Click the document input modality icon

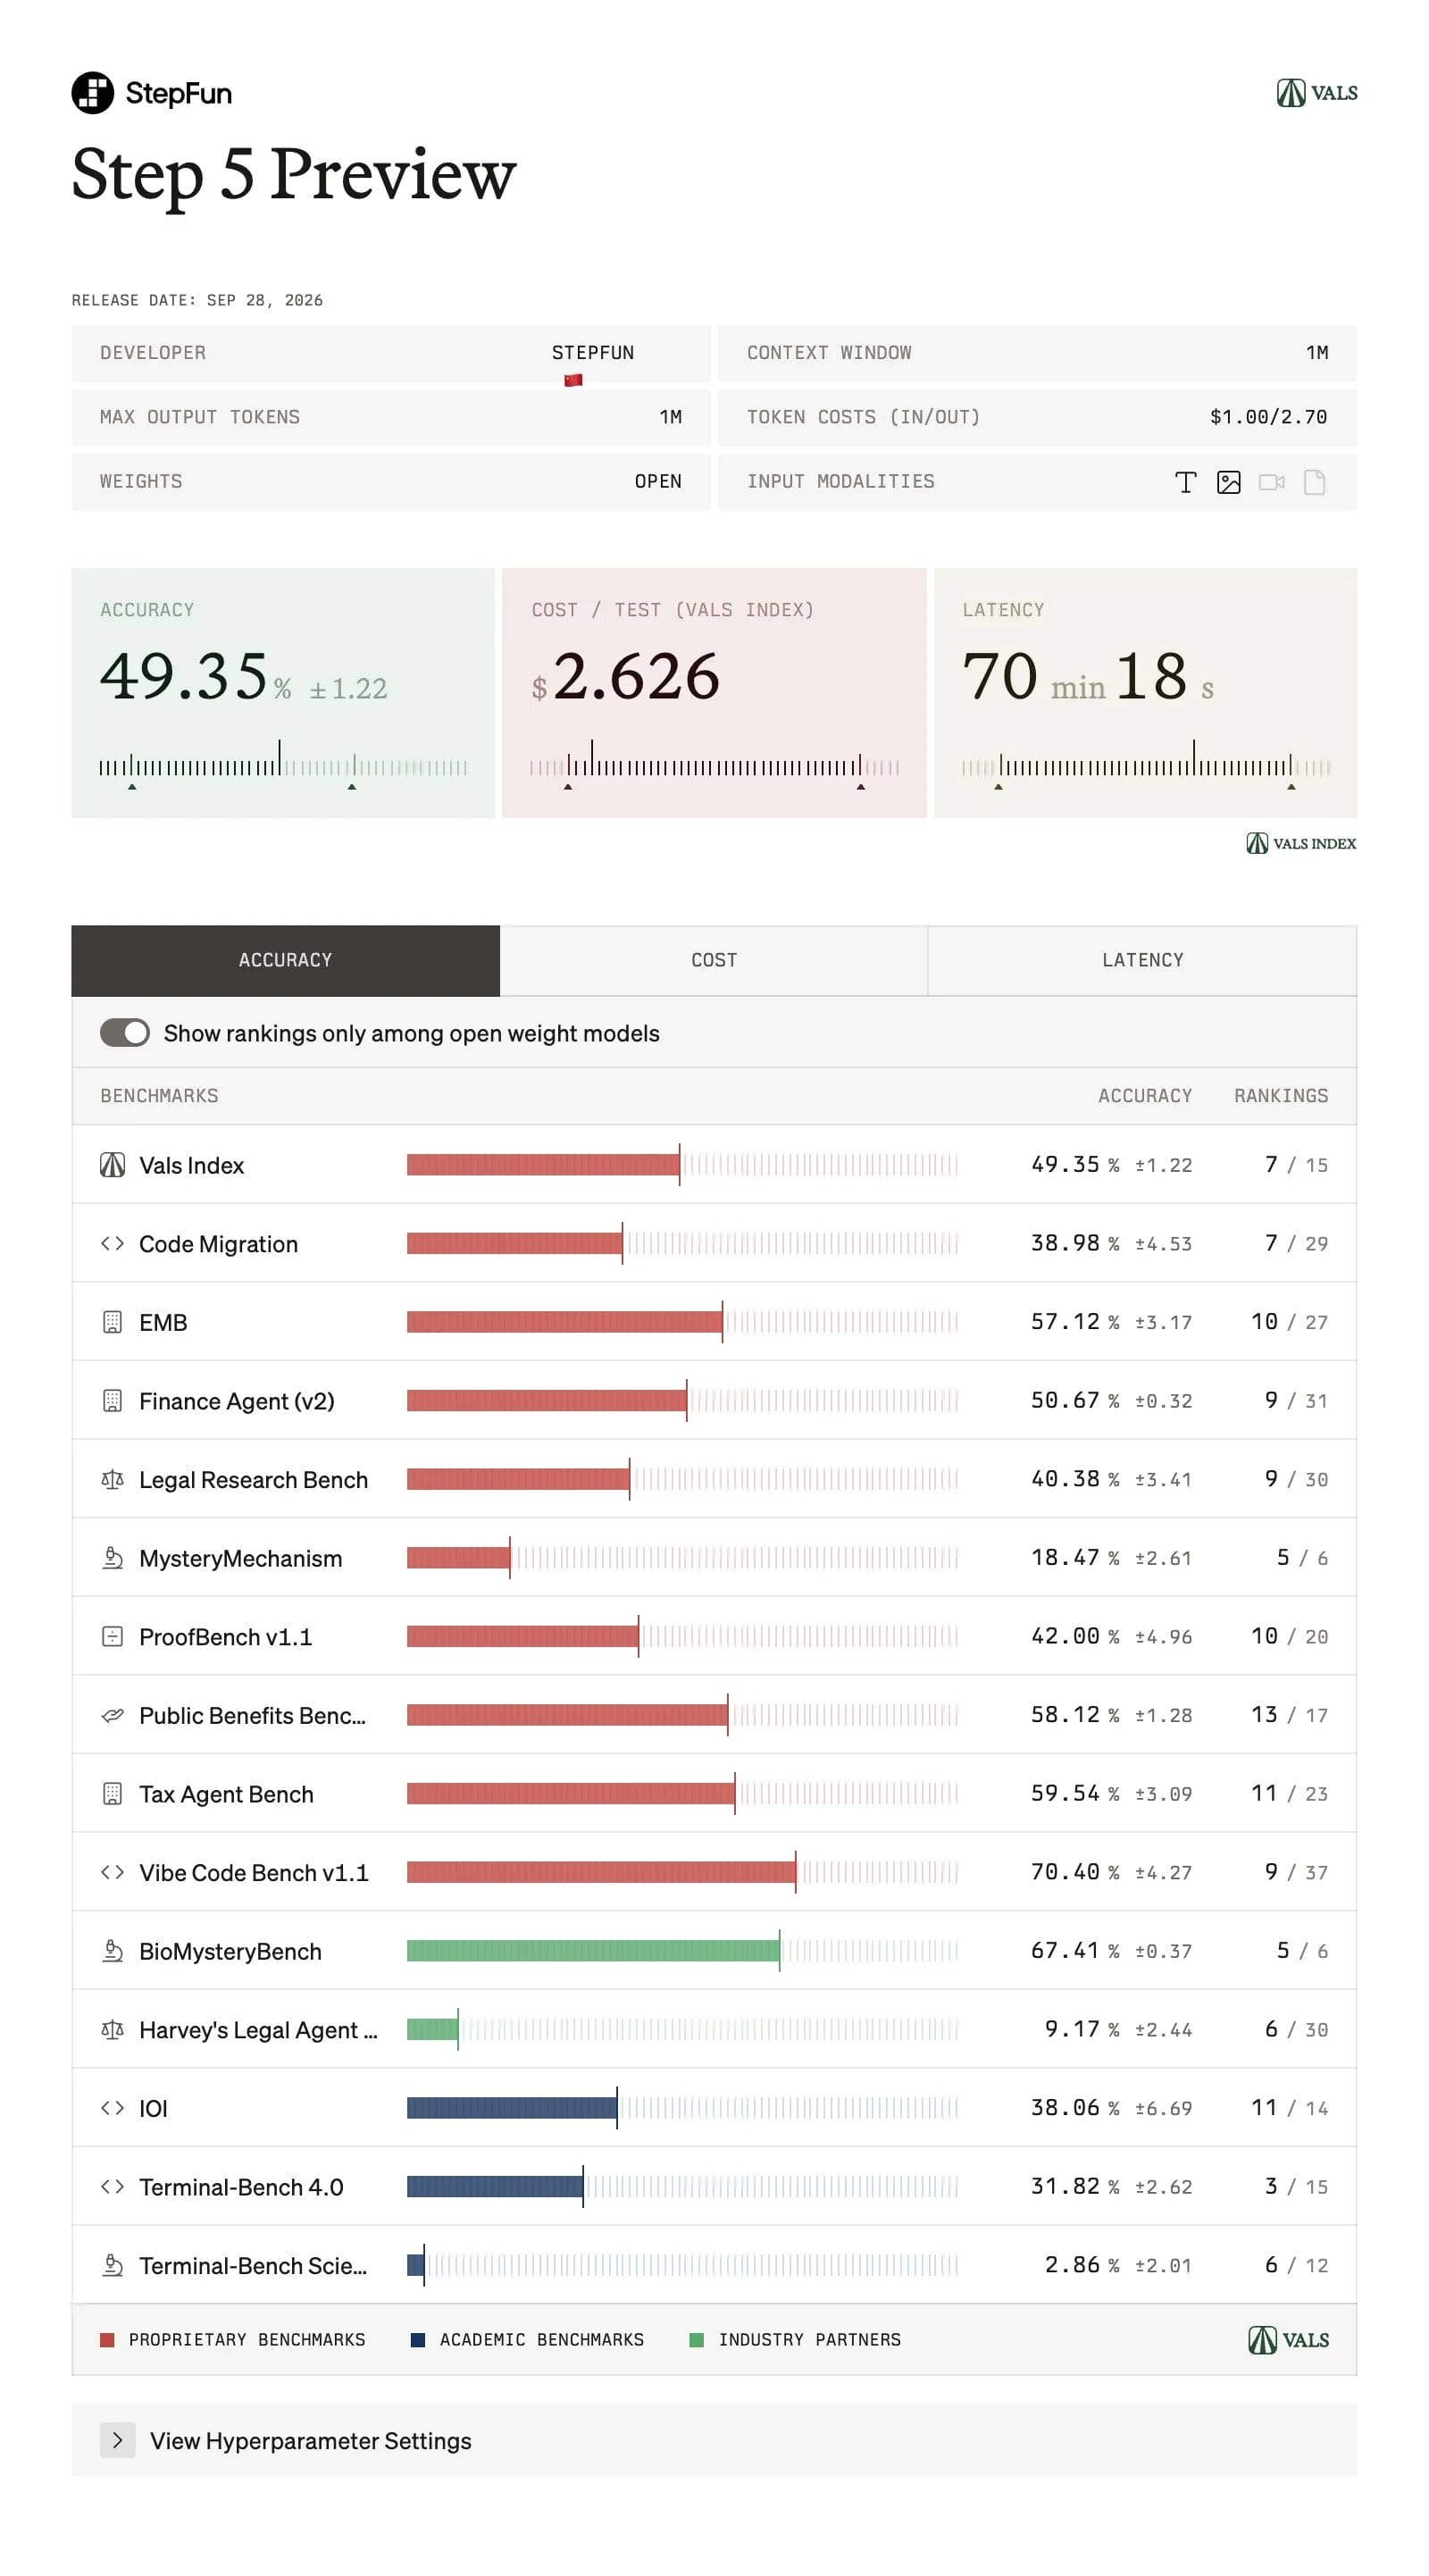pyautogui.click(x=1314, y=483)
